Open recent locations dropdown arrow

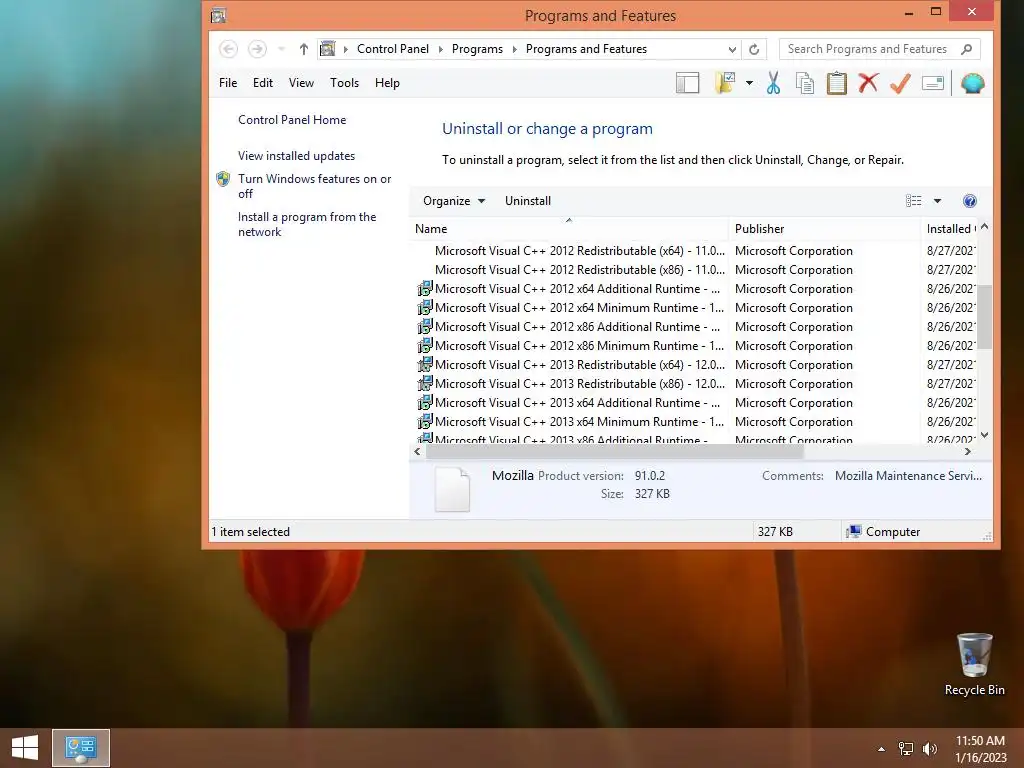point(281,49)
